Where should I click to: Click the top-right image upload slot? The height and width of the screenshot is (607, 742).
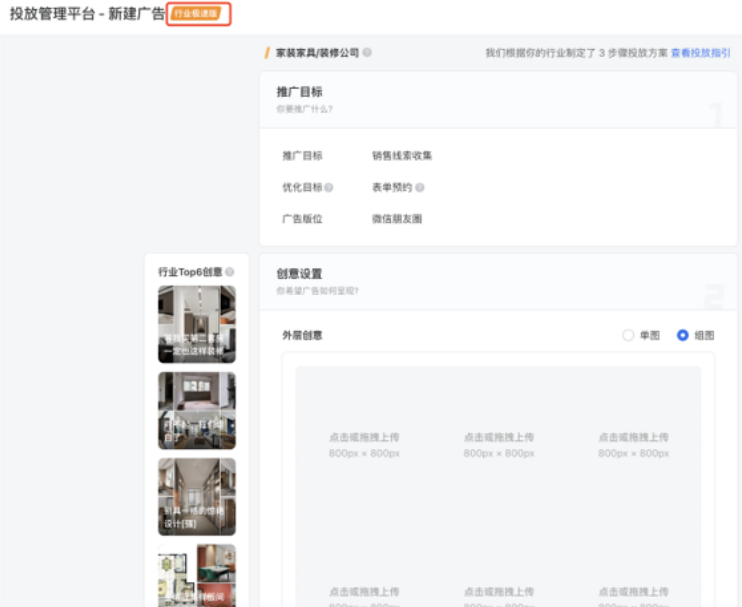pos(634,445)
